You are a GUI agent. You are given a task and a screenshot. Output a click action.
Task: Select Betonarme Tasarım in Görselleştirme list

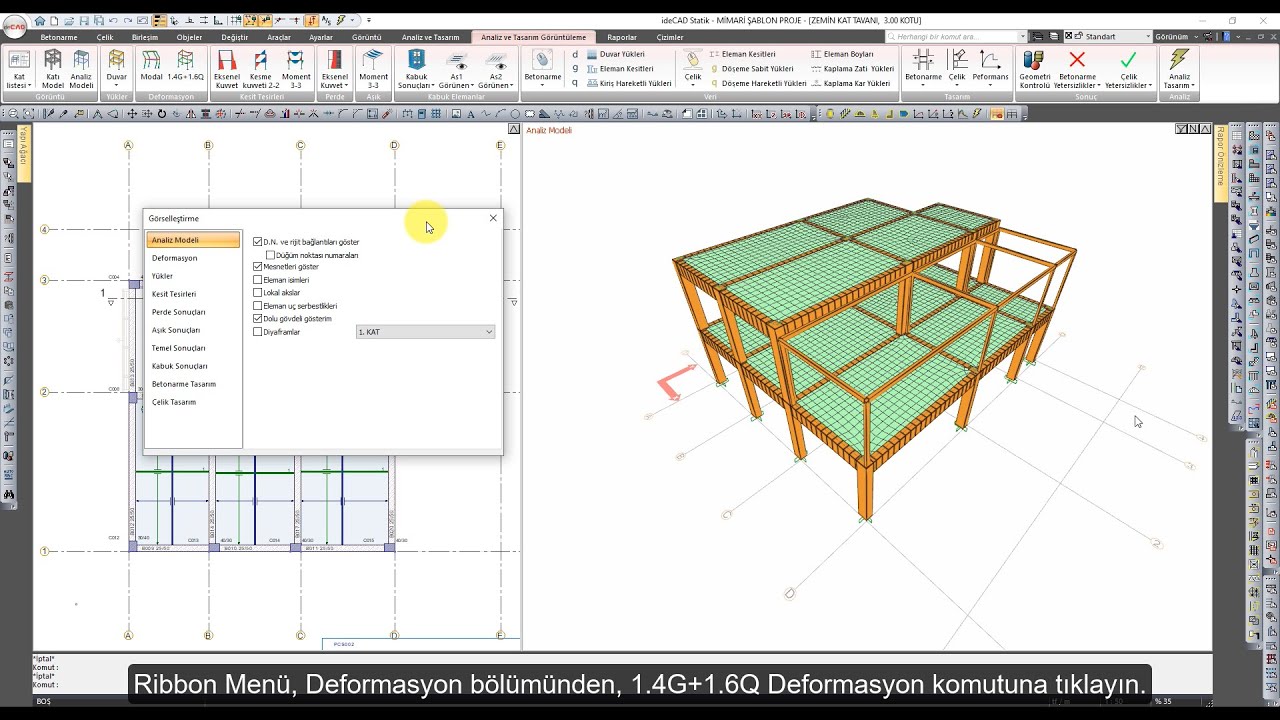click(193, 384)
